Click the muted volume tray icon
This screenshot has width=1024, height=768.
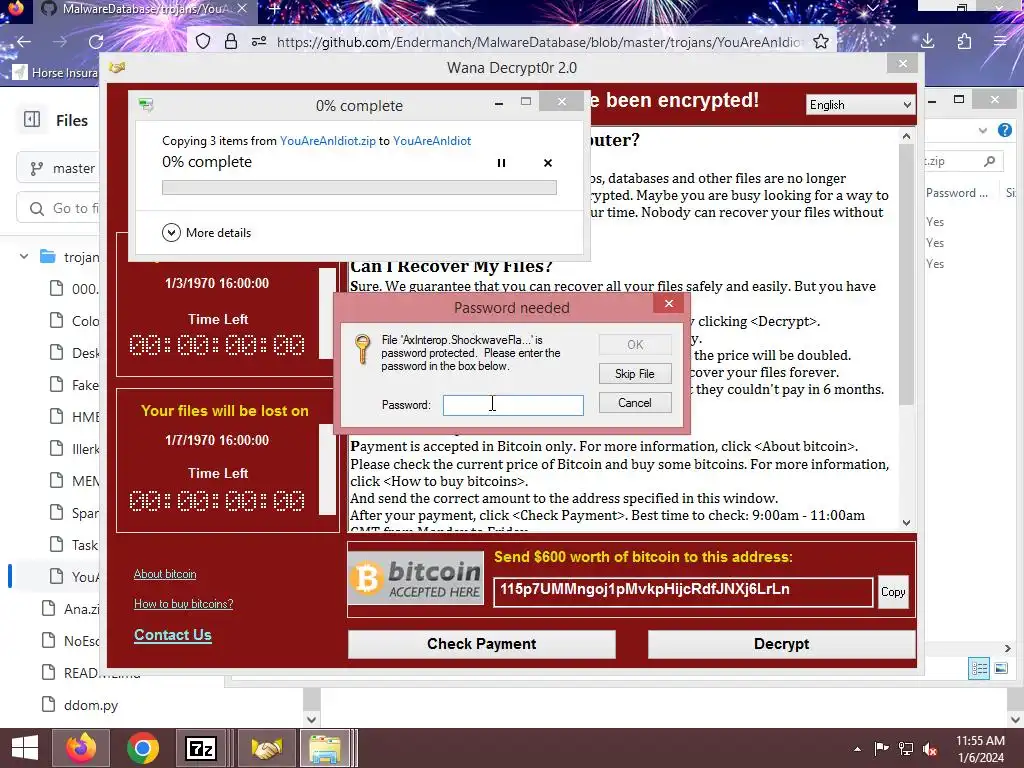coord(930,749)
